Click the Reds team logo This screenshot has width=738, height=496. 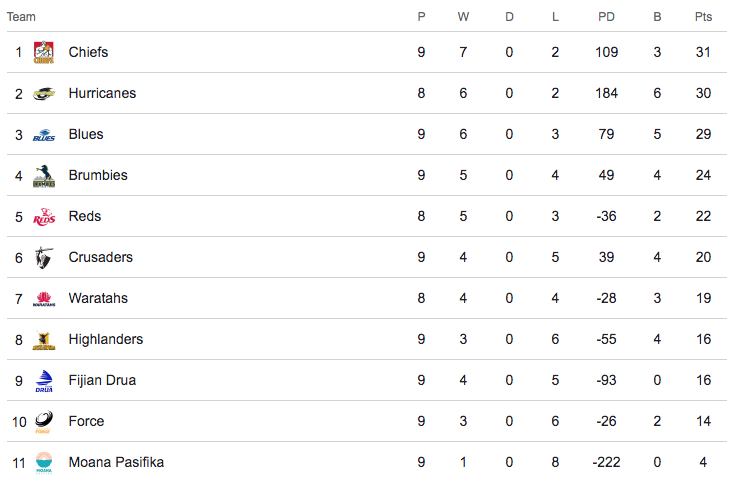[x=43, y=217]
